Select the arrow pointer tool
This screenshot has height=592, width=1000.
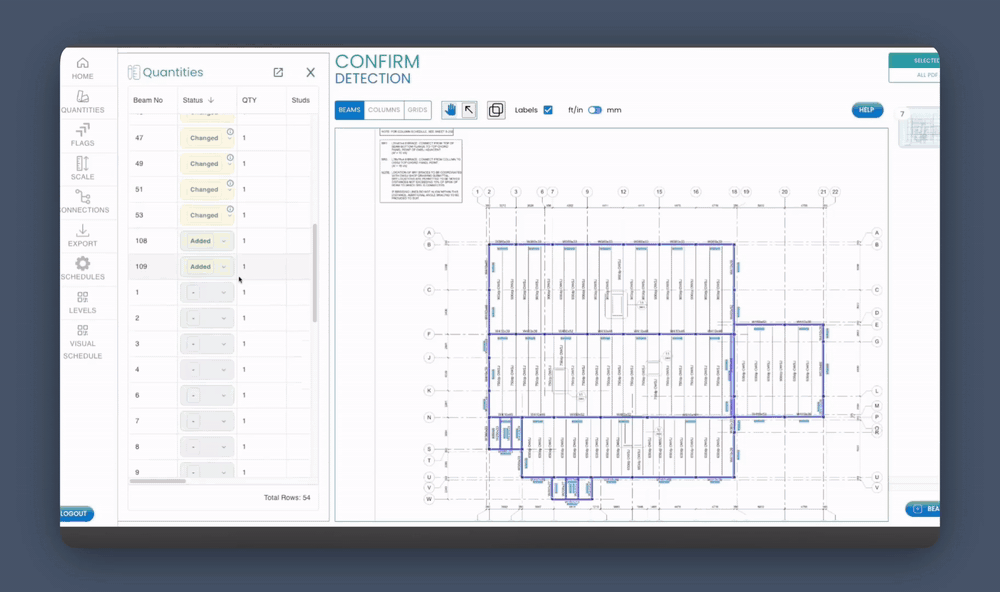pyautogui.click(x=469, y=110)
